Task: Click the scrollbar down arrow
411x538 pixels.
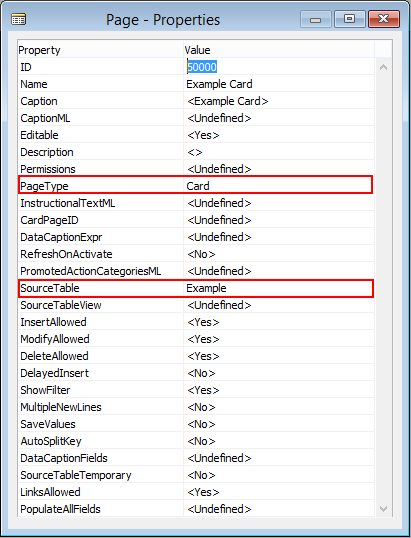Action: pyautogui.click(x=384, y=508)
